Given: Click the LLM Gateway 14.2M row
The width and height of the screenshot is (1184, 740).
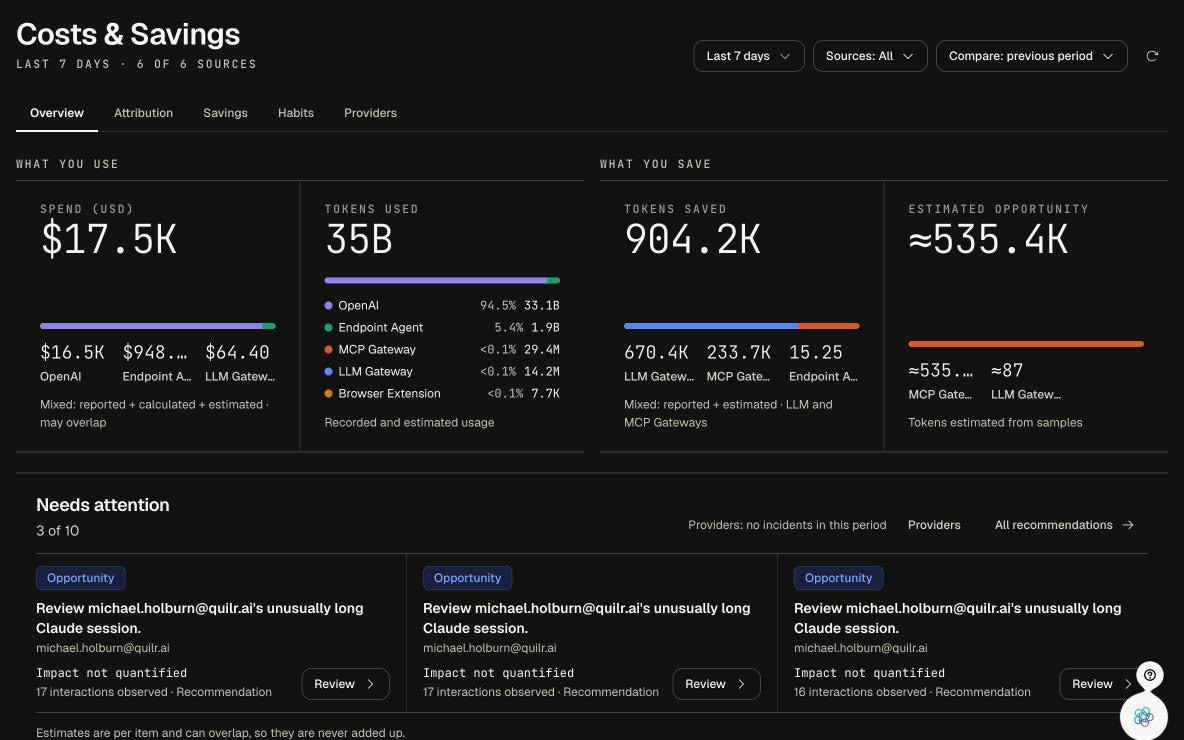Looking at the screenshot, I should (x=442, y=372).
